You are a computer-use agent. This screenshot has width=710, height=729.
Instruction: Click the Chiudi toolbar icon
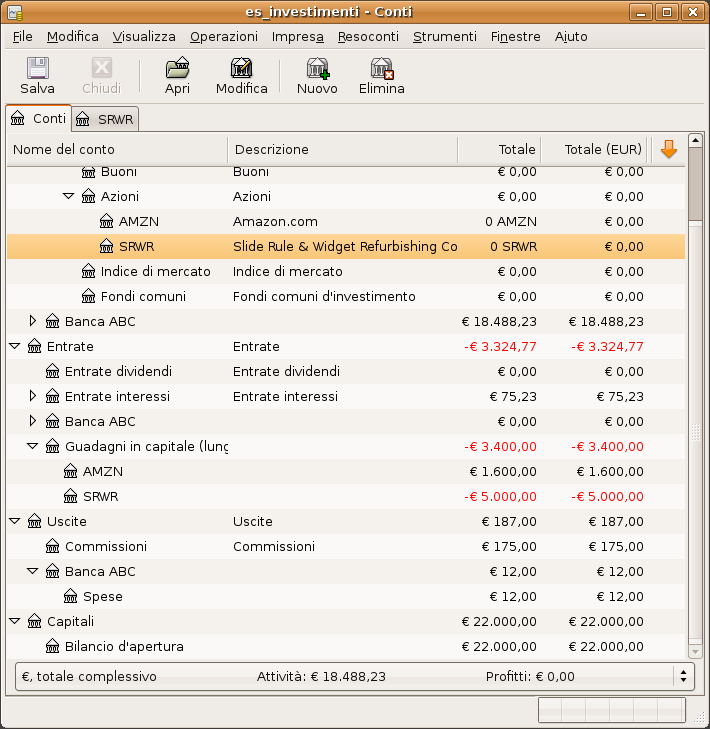102,68
